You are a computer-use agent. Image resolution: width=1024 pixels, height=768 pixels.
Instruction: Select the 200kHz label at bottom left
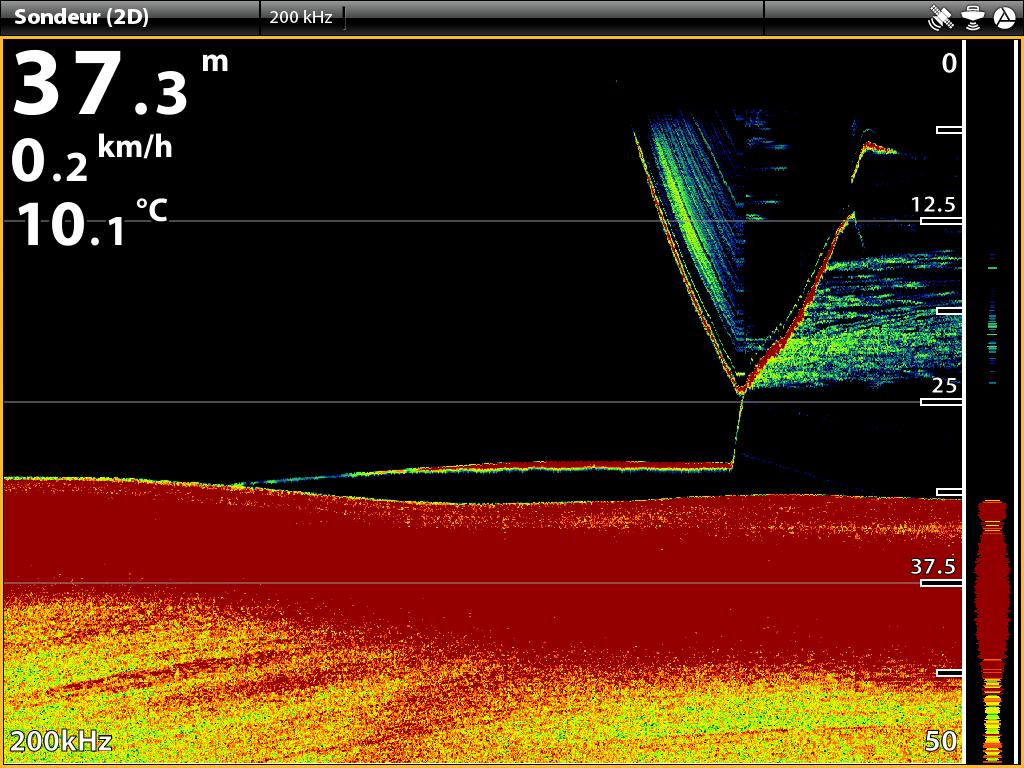[61, 741]
